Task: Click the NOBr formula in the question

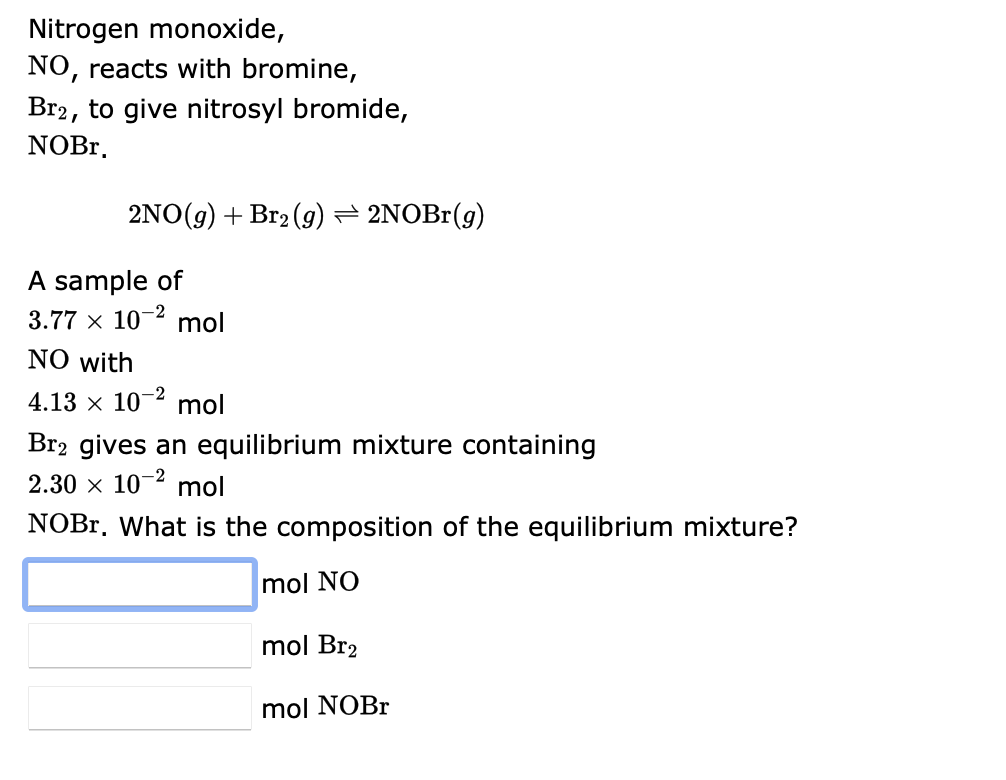Action: coord(62,526)
